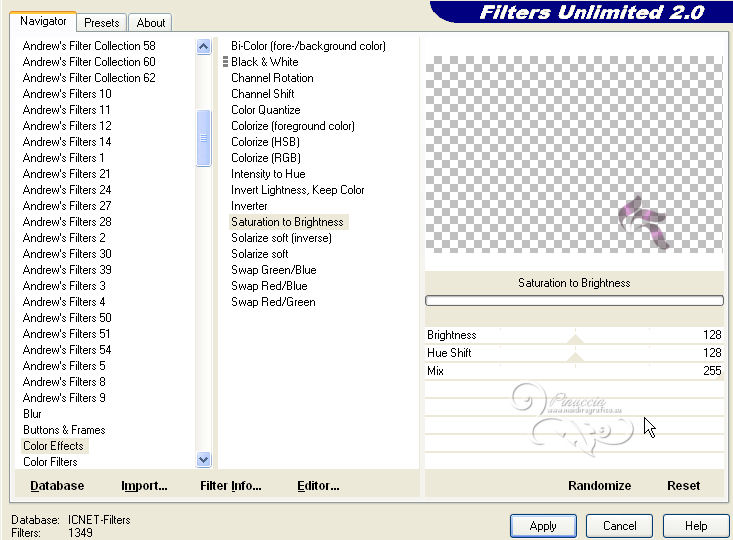Select Andrew's Filters 24

(67, 190)
